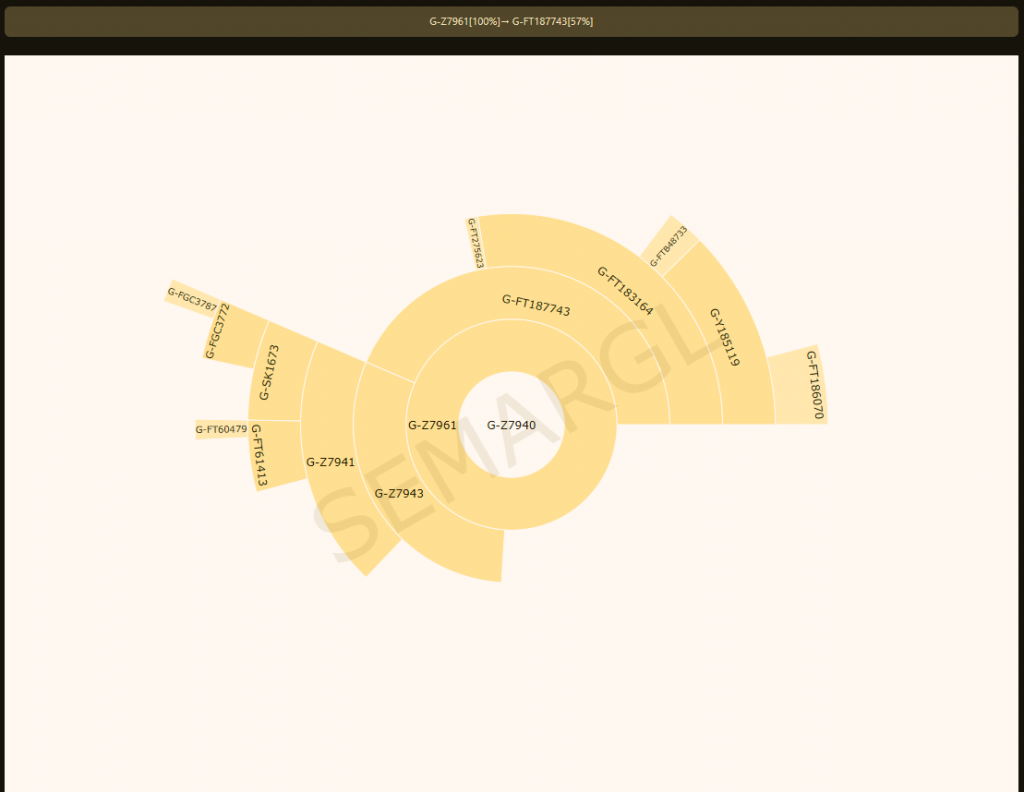The image size is (1024, 792).
Task: Click the G-Z7961 ring segment
Action: (432, 426)
